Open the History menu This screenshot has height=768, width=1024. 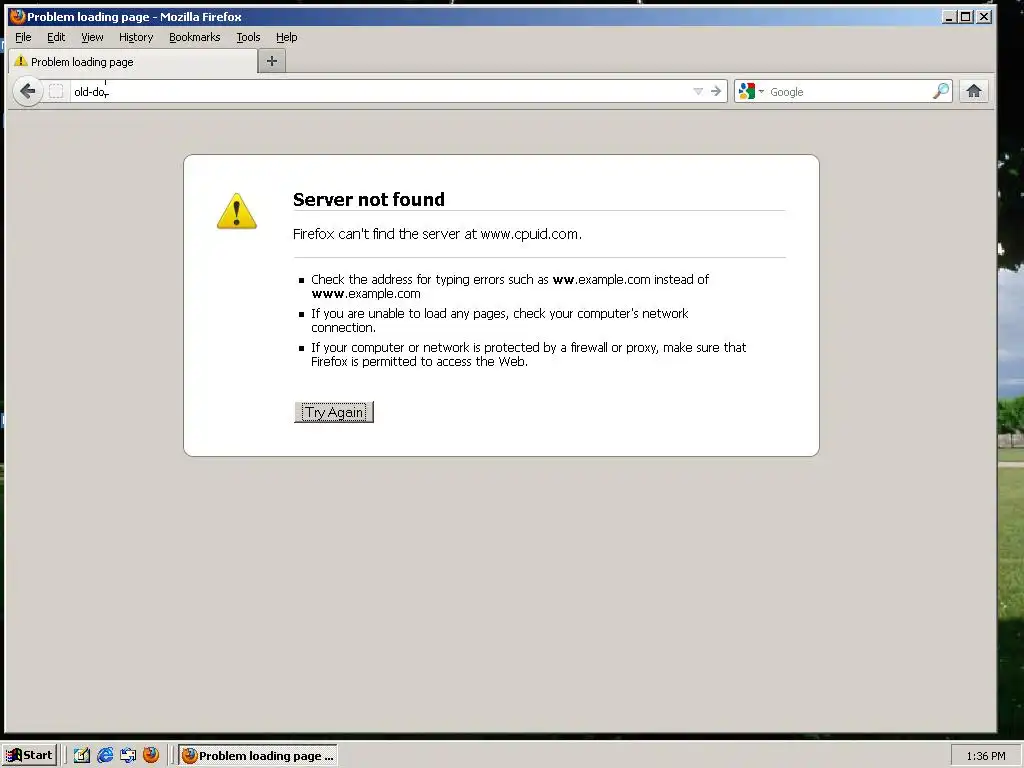point(136,37)
